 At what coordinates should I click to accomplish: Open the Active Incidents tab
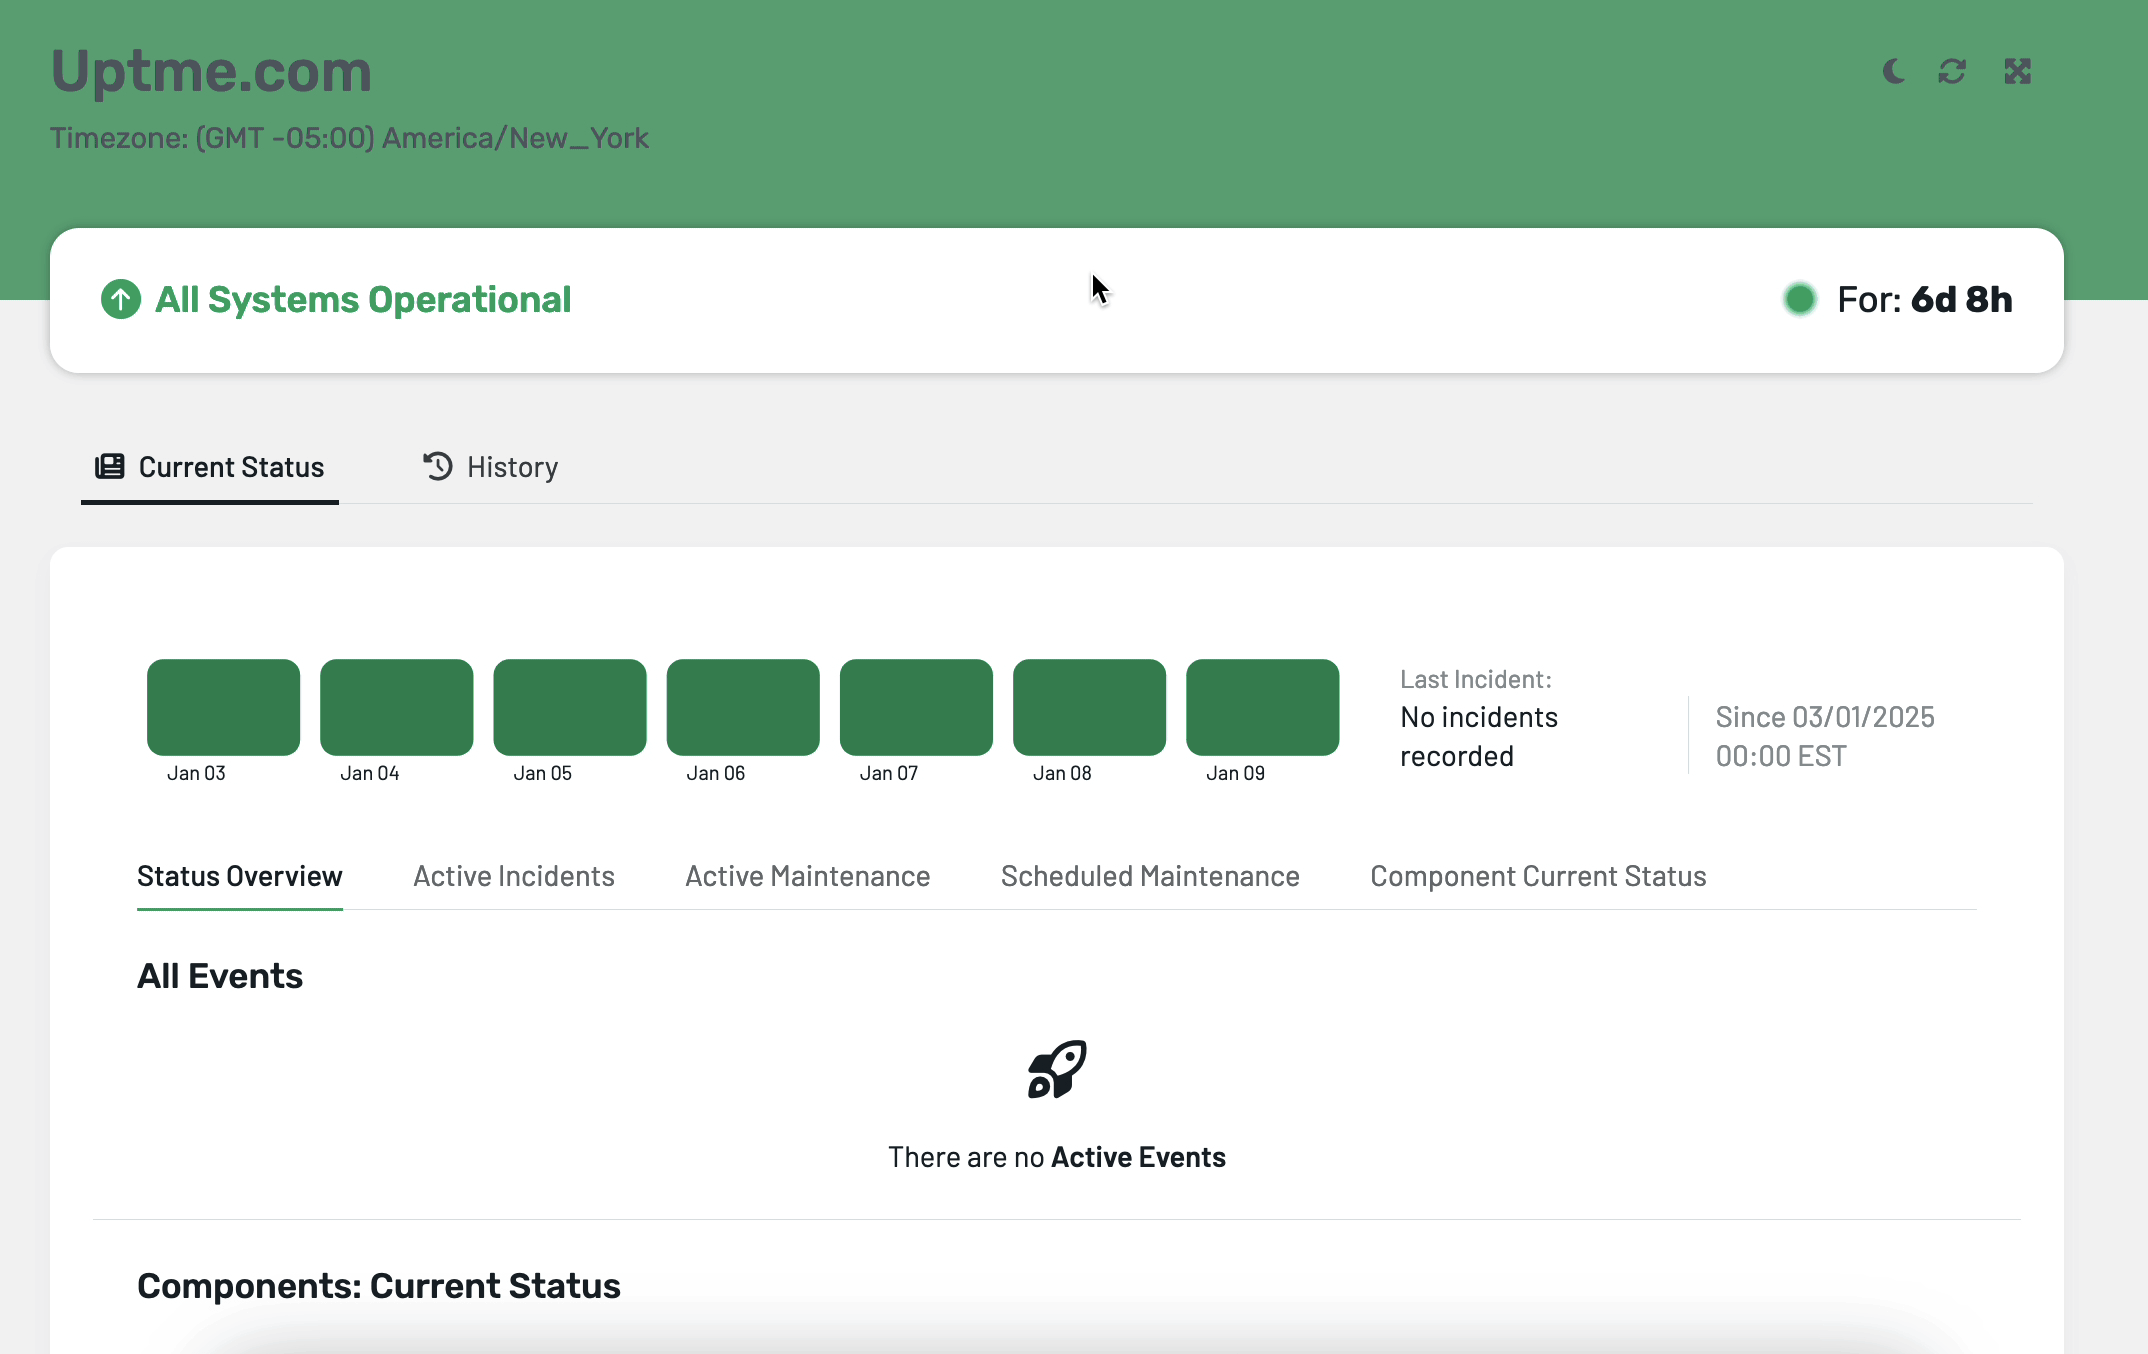[514, 876]
